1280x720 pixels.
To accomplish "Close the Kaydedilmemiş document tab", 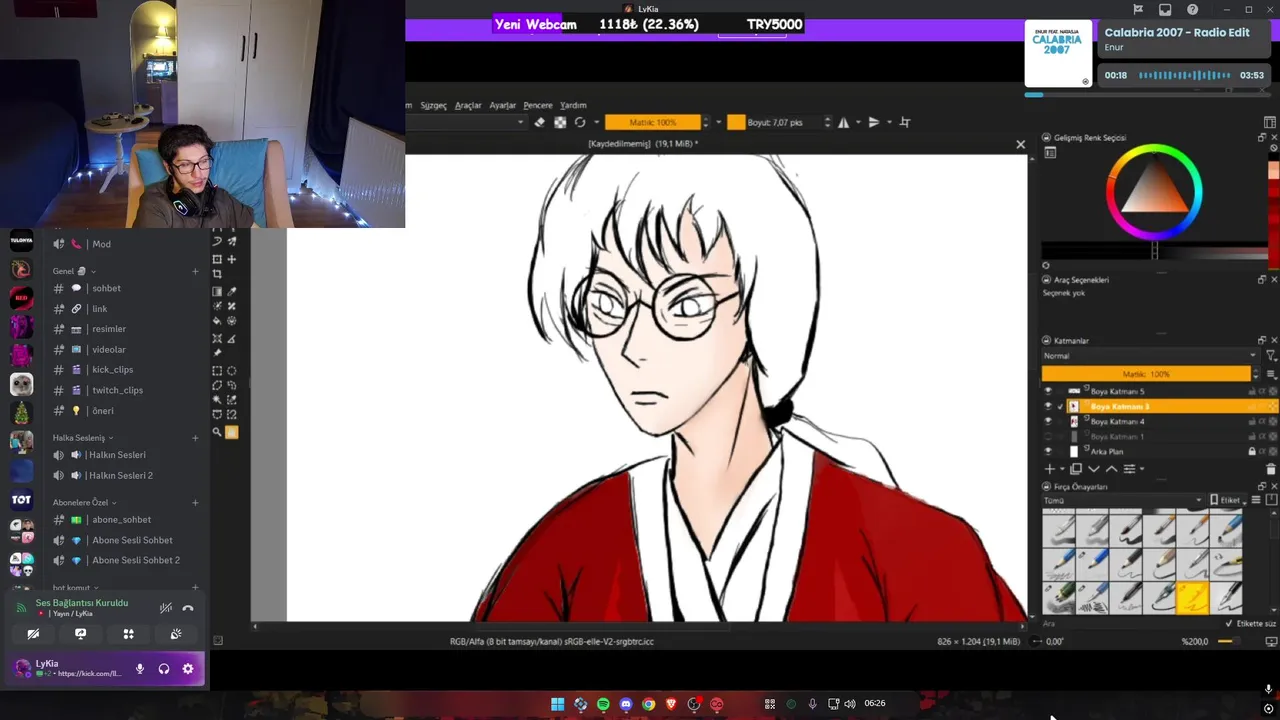I will coord(1020,145).
